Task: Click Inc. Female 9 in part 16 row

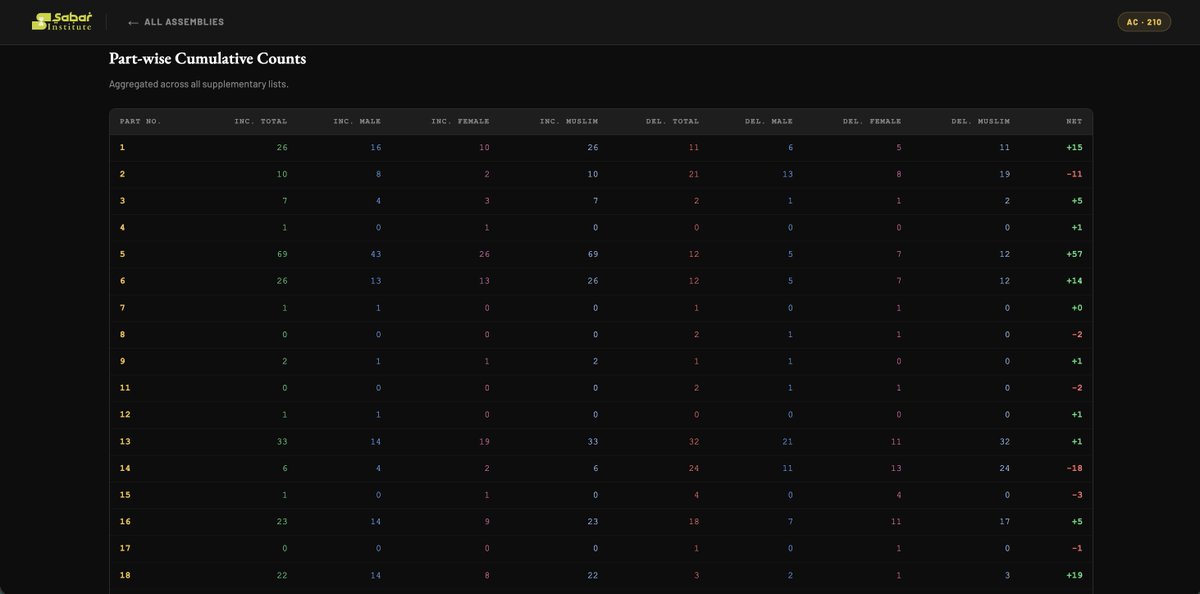Action: pyautogui.click(x=486, y=521)
